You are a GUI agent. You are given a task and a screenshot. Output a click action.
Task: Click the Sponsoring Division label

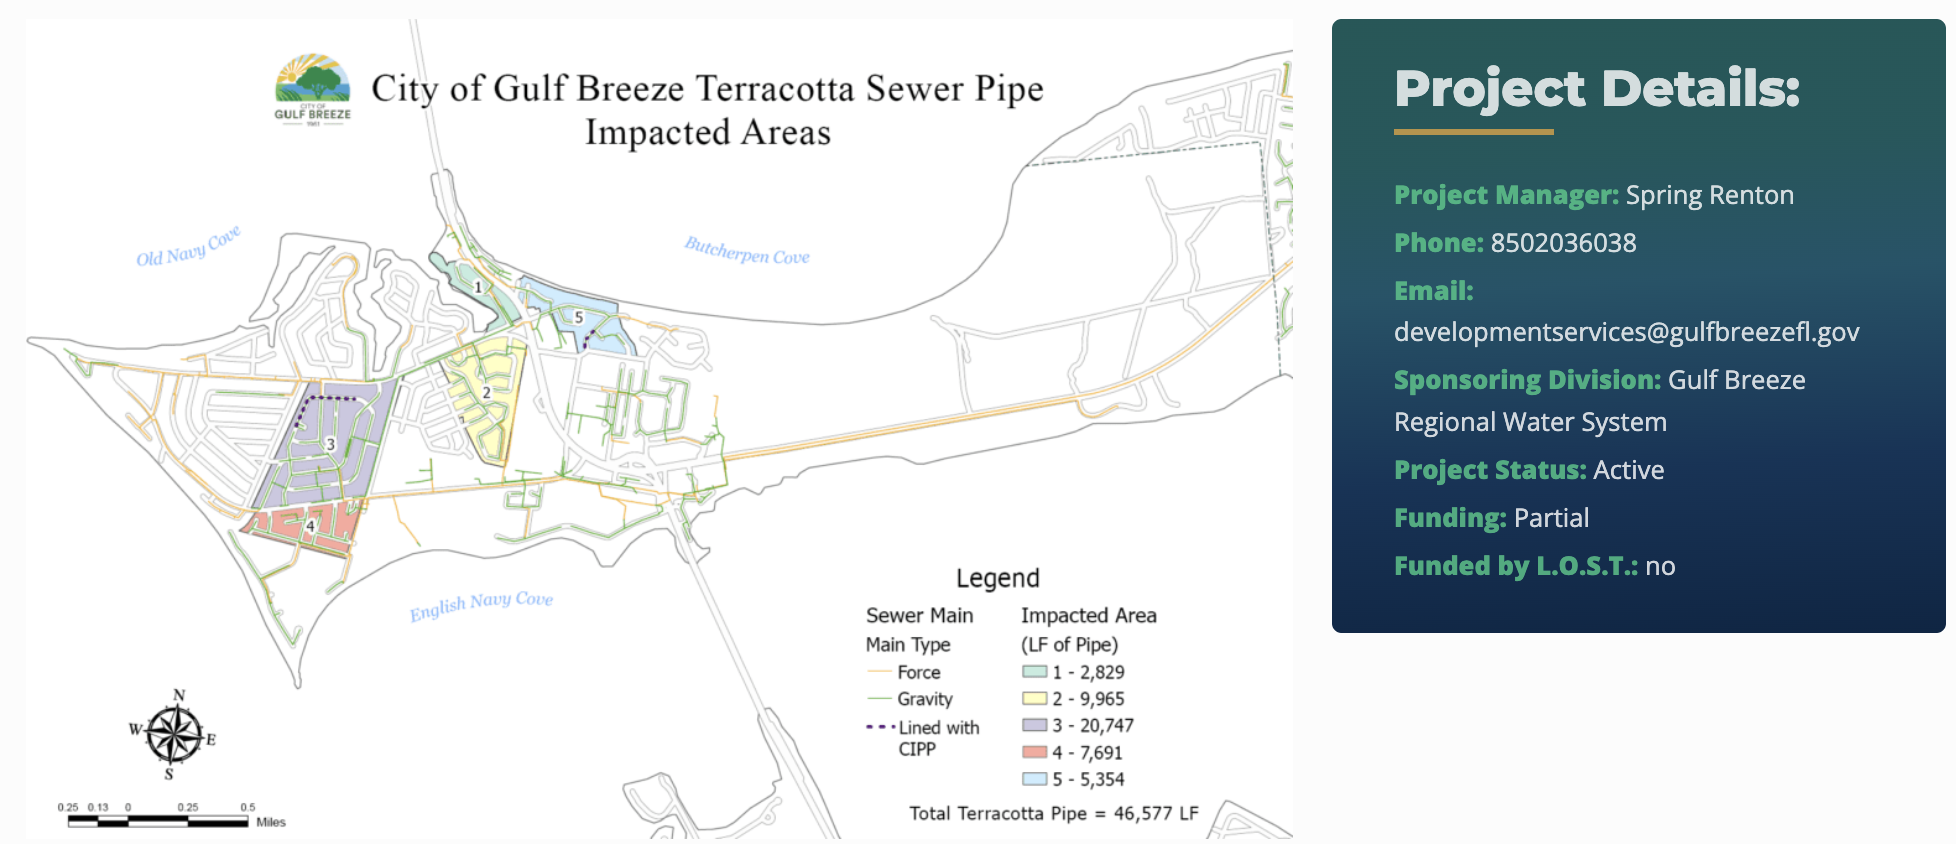pyautogui.click(x=1527, y=380)
